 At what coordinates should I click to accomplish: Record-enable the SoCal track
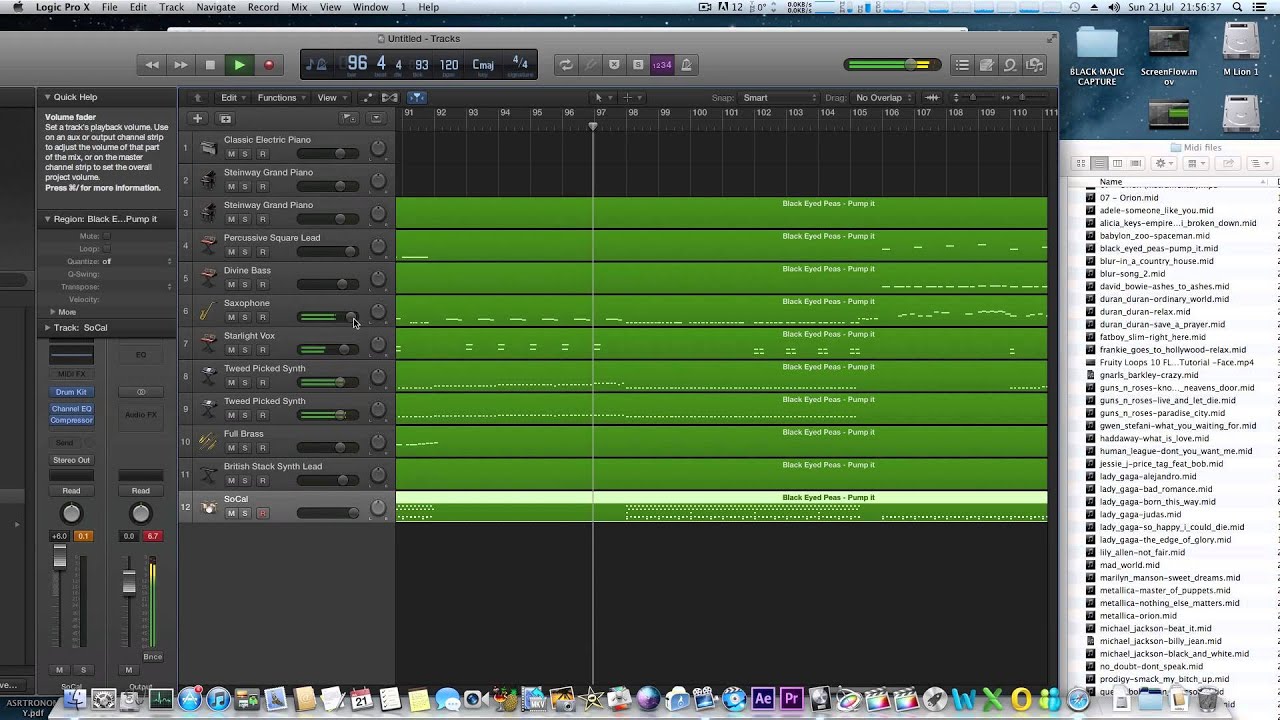coord(262,513)
